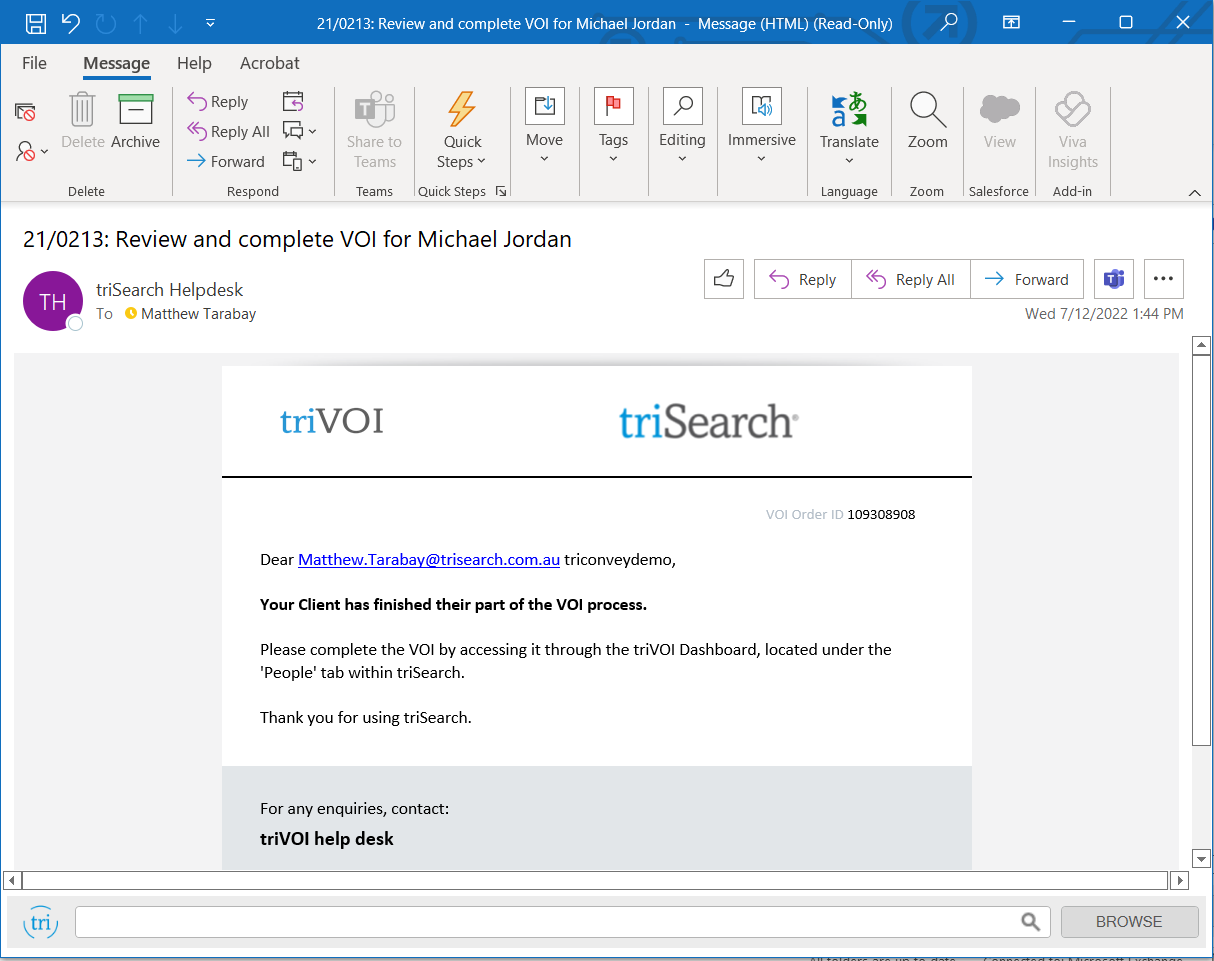Click the BROWSE button in the triSearch bar
The height and width of the screenshot is (961, 1214).
pos(1129,921)
